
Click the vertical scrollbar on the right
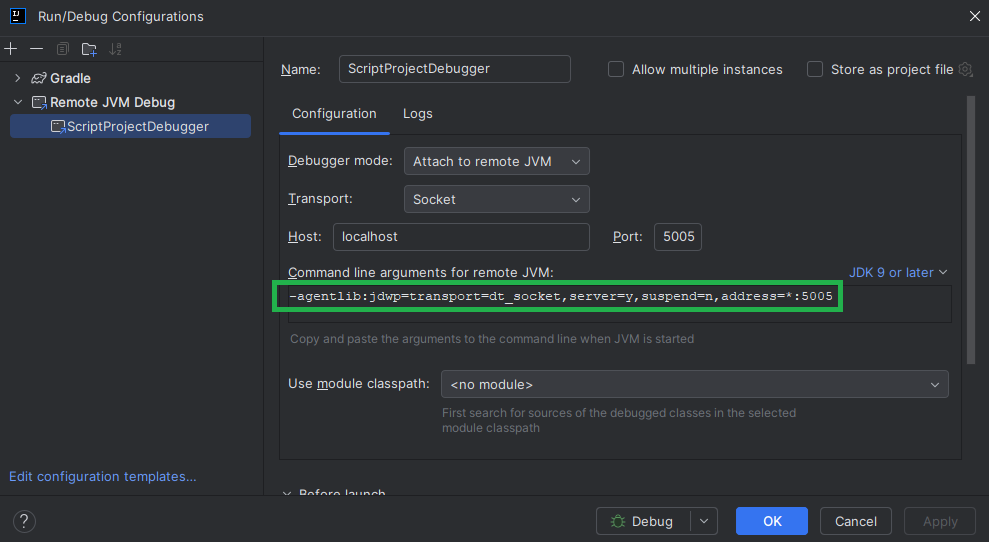(971, 230)
